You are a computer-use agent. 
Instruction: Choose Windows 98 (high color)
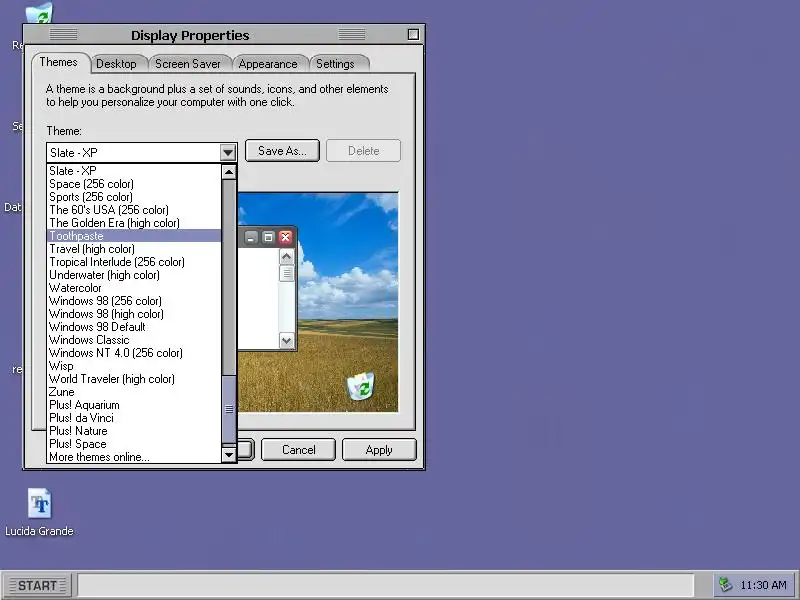click(134, 314)
